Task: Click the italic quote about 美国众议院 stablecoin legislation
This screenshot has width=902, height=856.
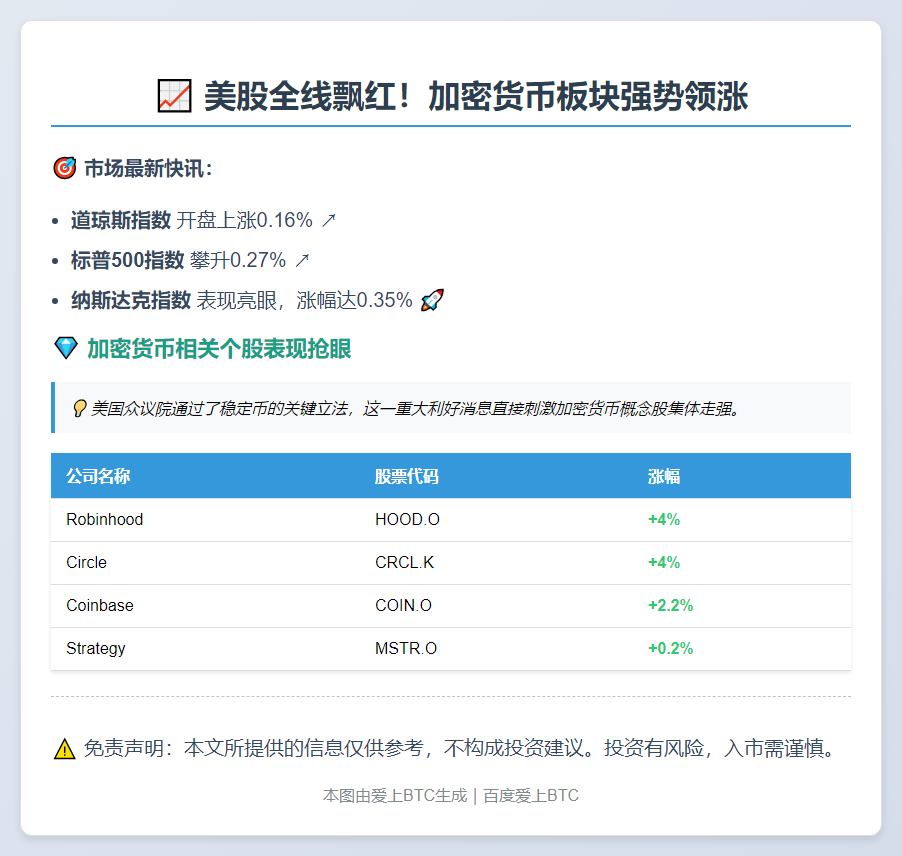Action: (415, 408)
